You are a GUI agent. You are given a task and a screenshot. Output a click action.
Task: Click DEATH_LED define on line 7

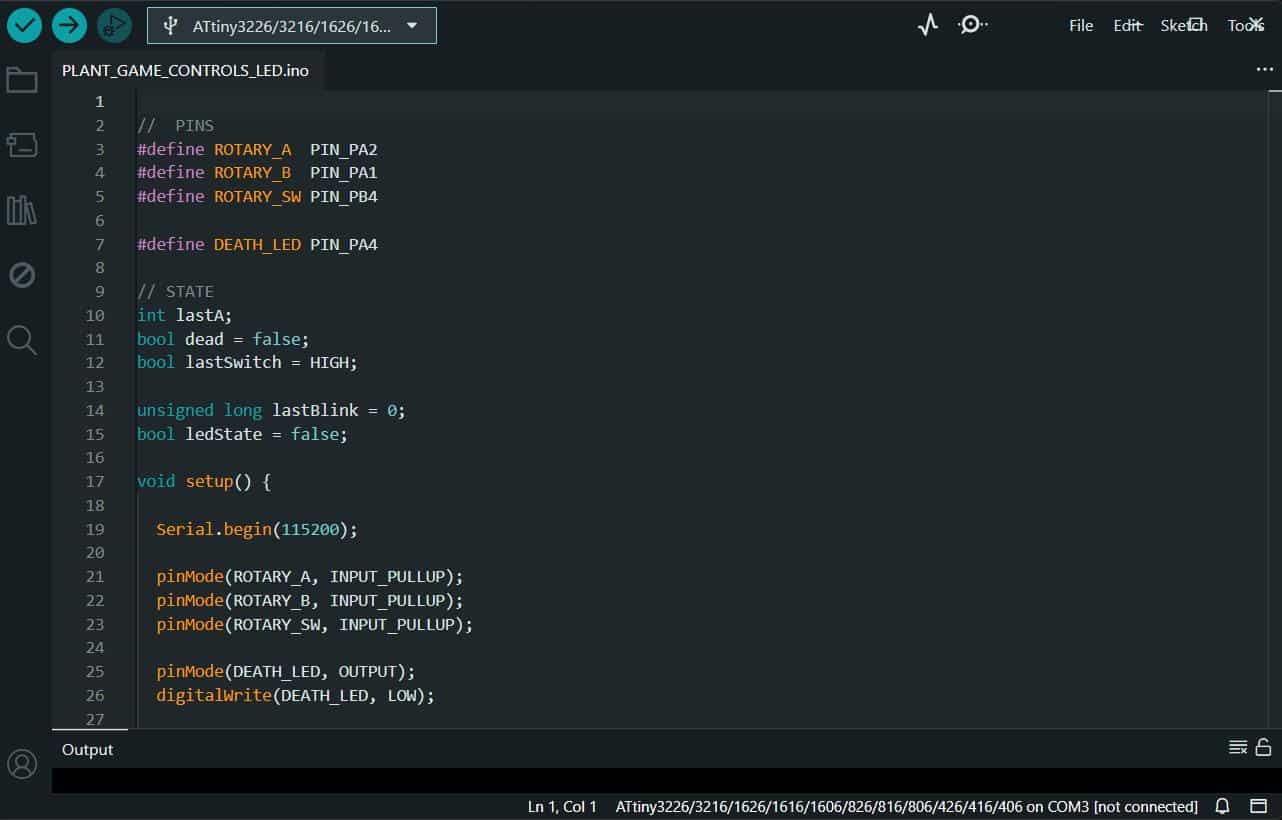(257, 244)
